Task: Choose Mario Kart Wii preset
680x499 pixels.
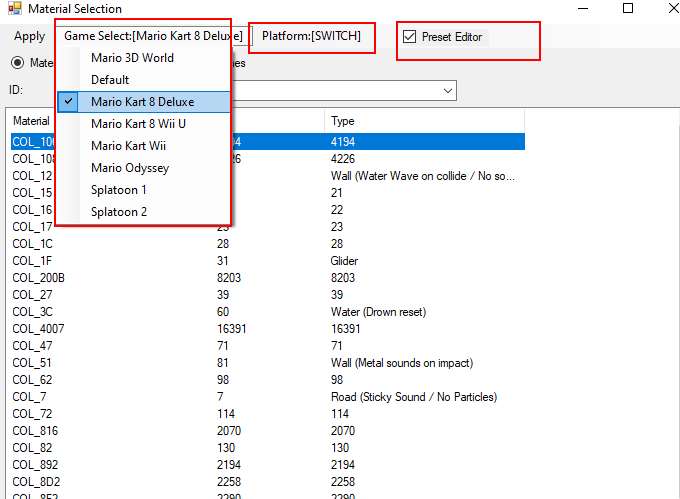Action: [144, 146]
